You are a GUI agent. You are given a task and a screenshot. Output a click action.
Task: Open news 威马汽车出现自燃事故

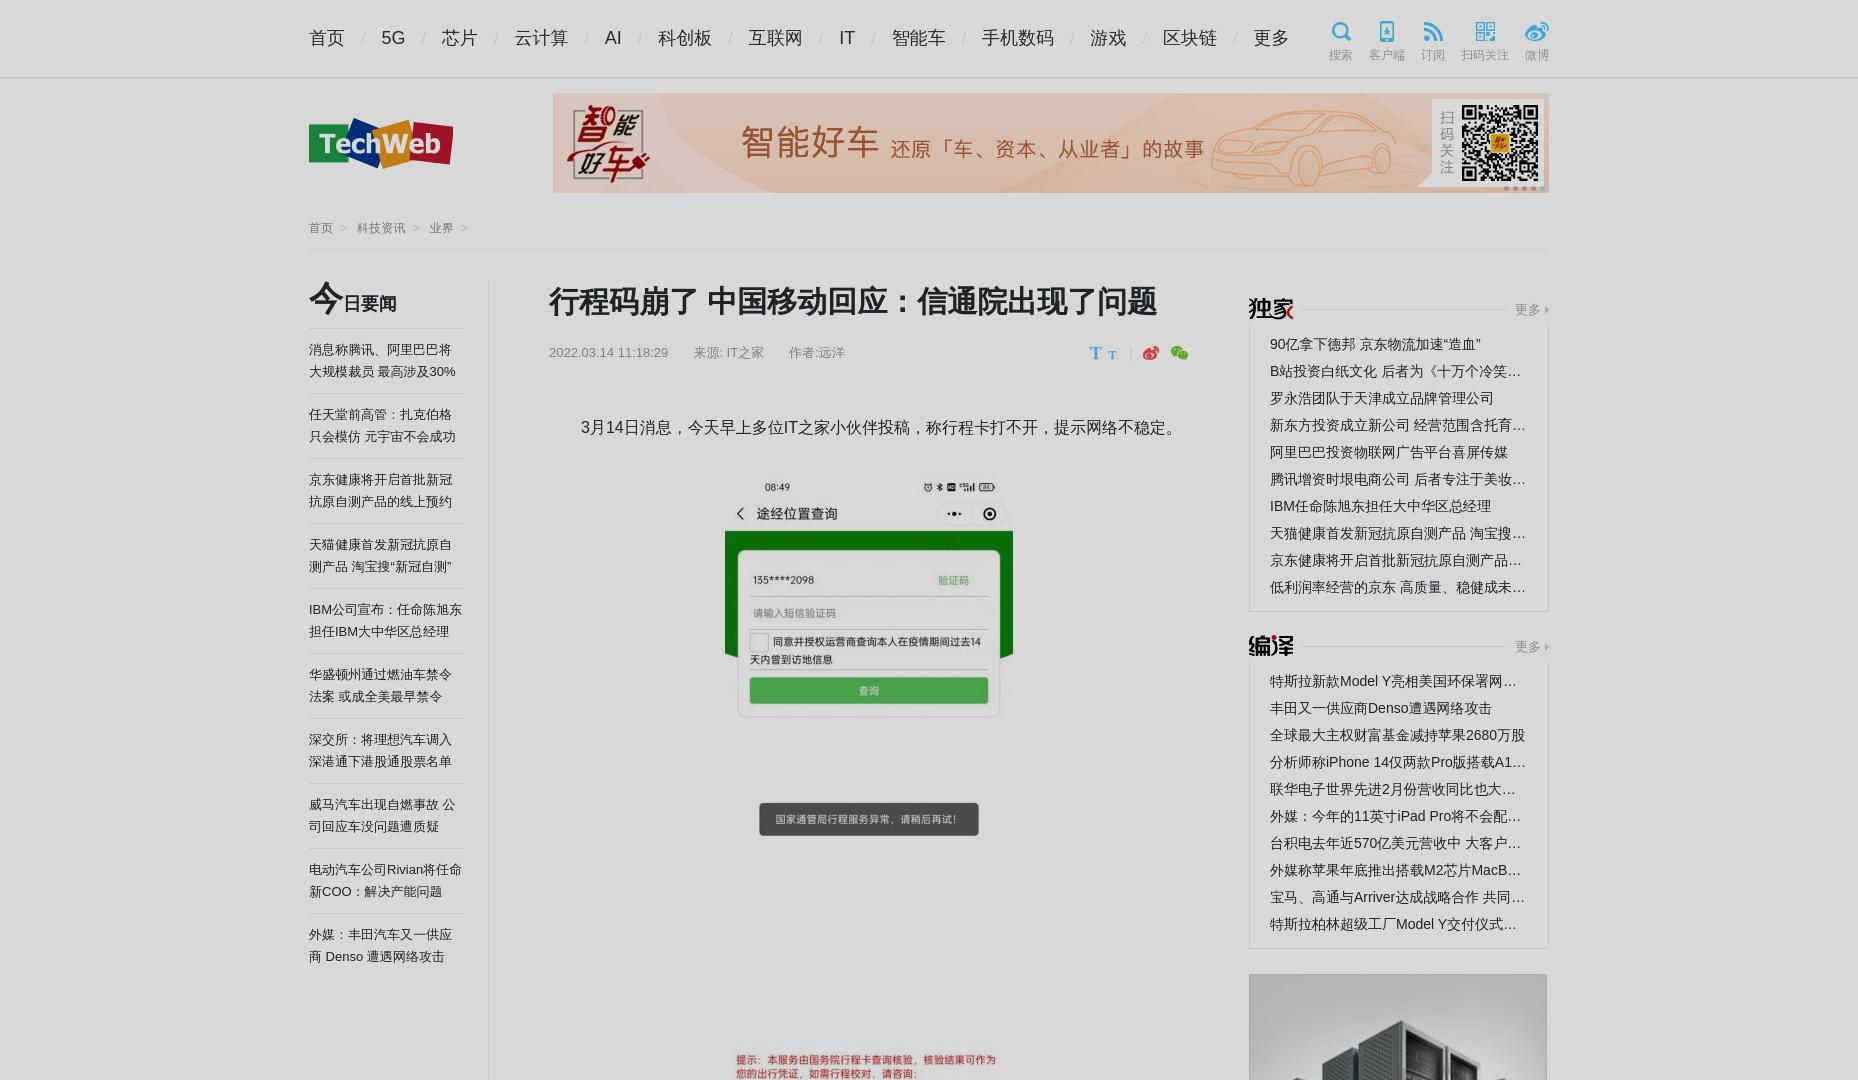coord(382,816)
